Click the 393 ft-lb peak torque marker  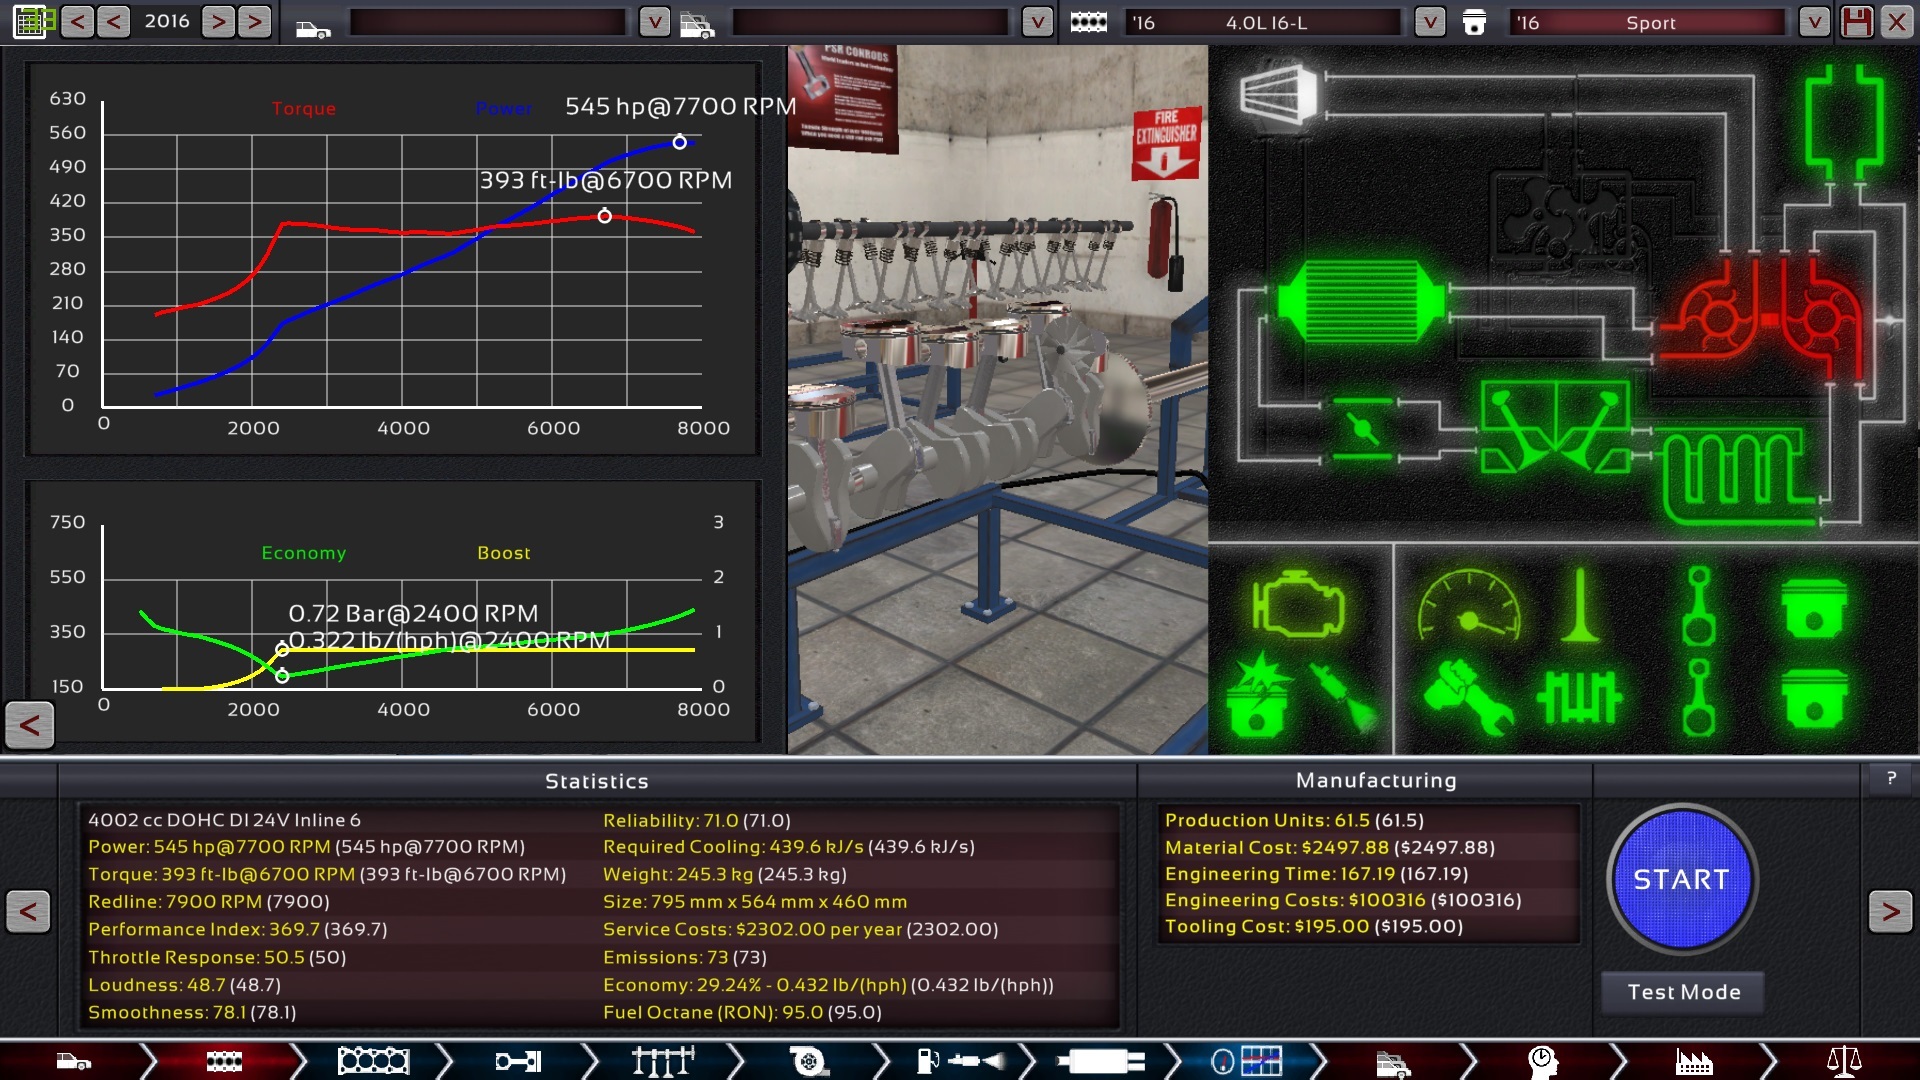604,216
